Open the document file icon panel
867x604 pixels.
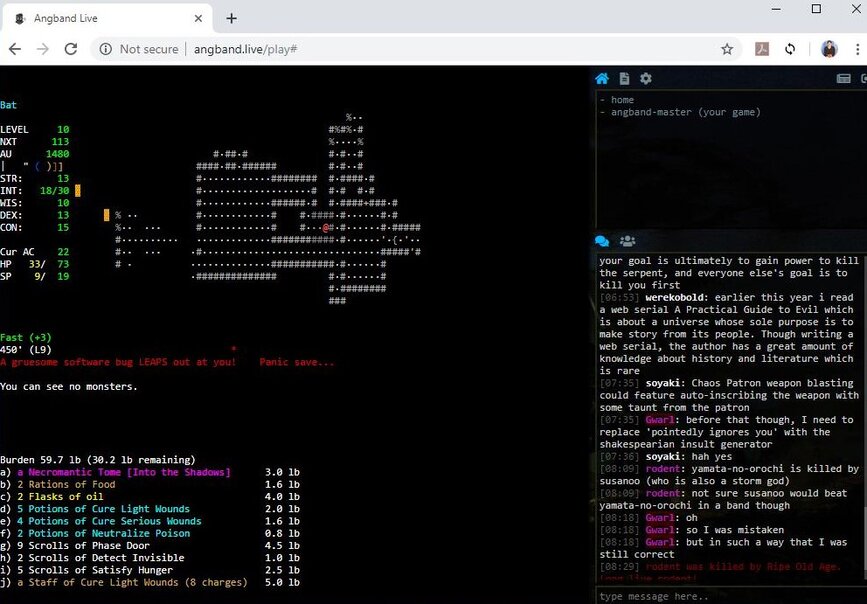click(624, 78)
